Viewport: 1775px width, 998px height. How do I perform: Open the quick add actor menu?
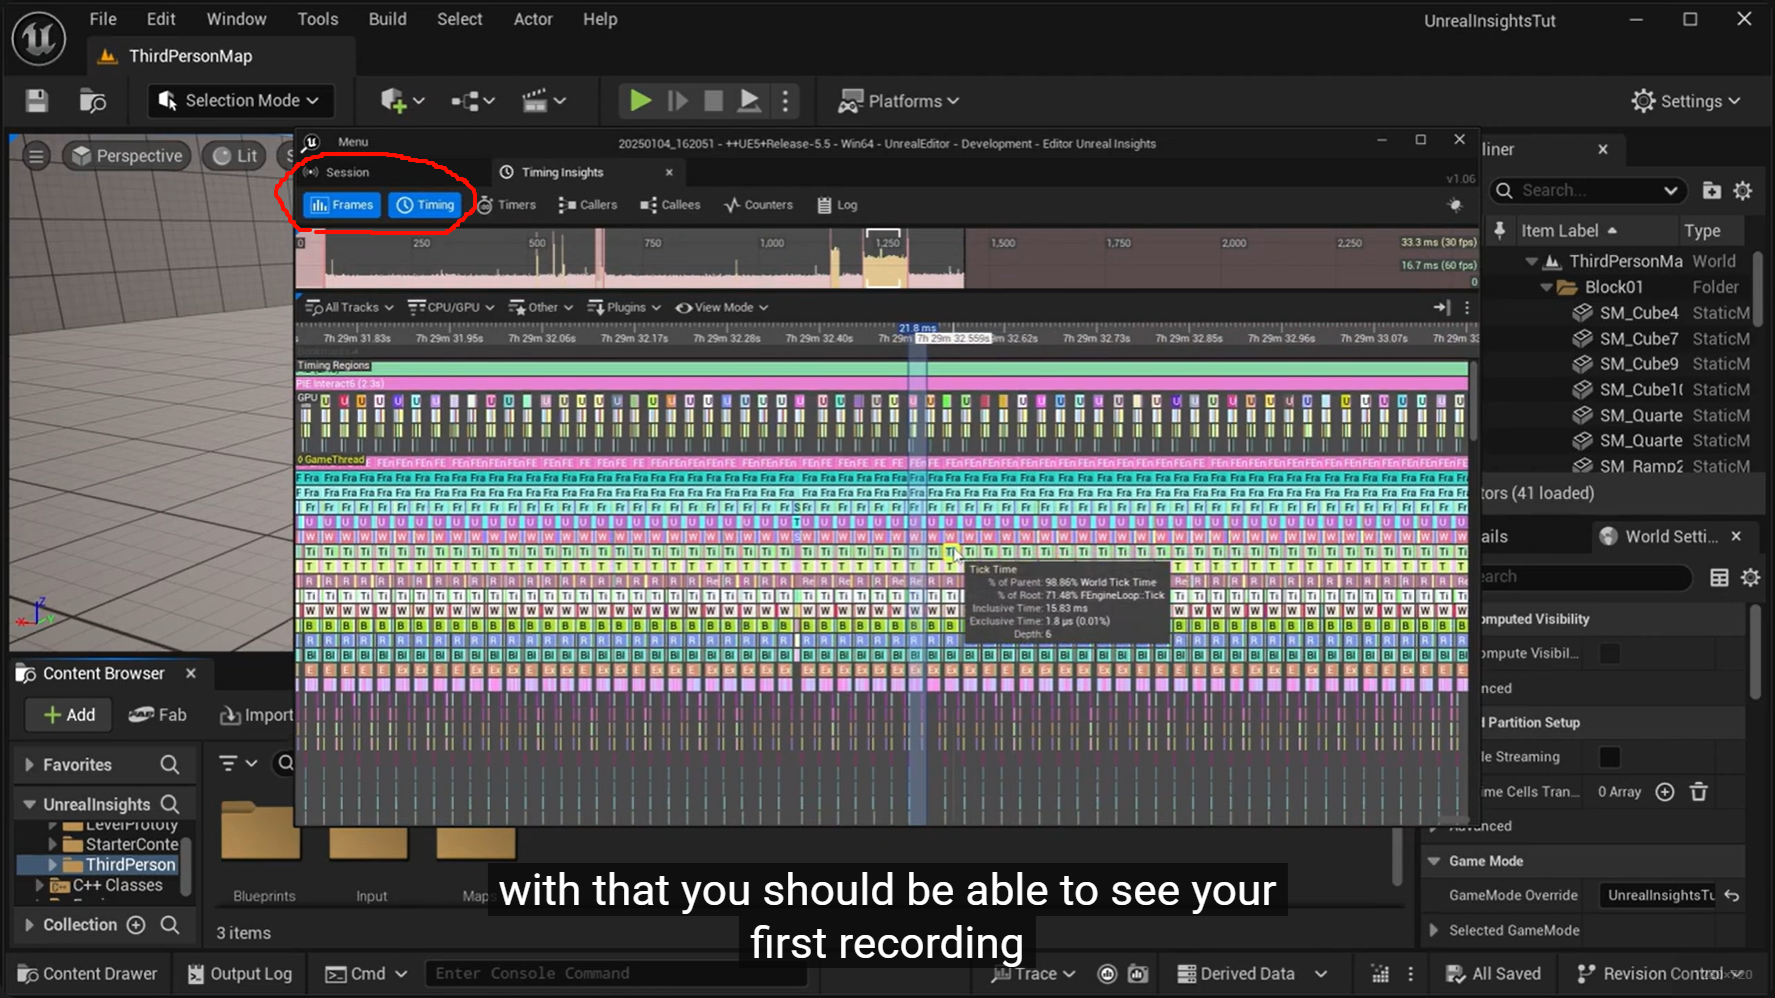click(x=402, y=101)
